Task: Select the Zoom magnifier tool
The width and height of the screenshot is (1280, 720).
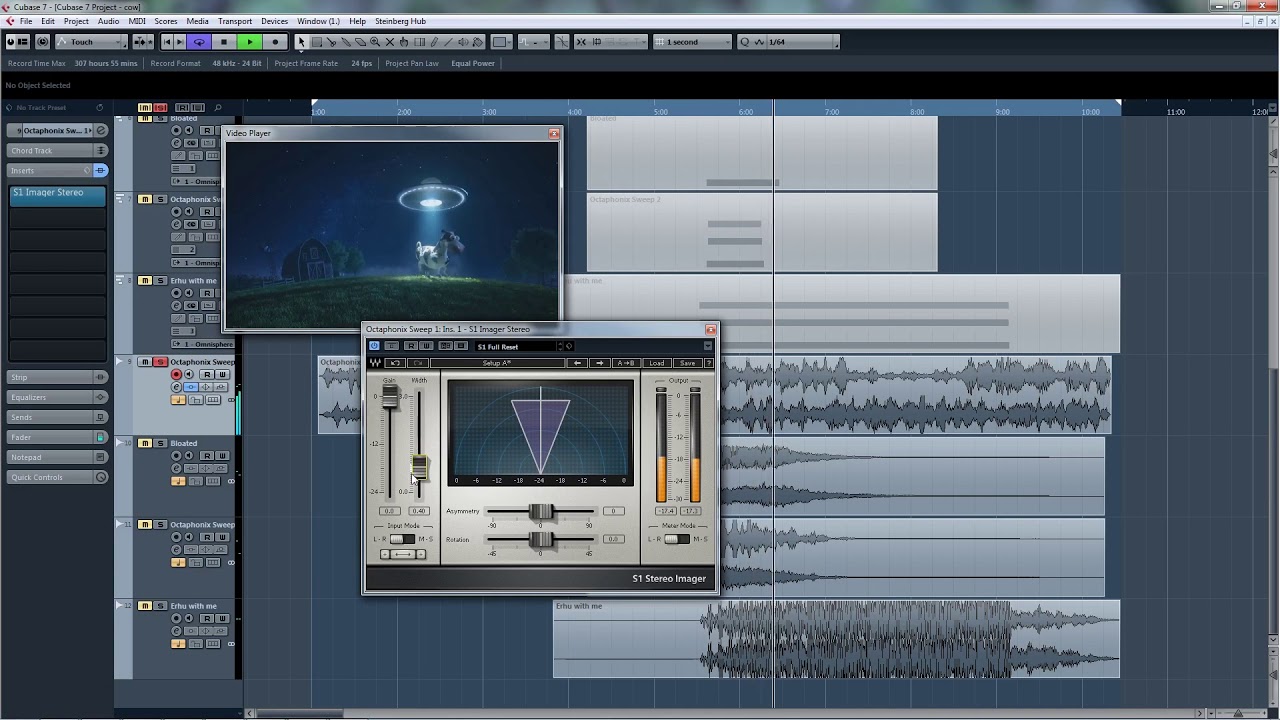Action: (375, 42)
